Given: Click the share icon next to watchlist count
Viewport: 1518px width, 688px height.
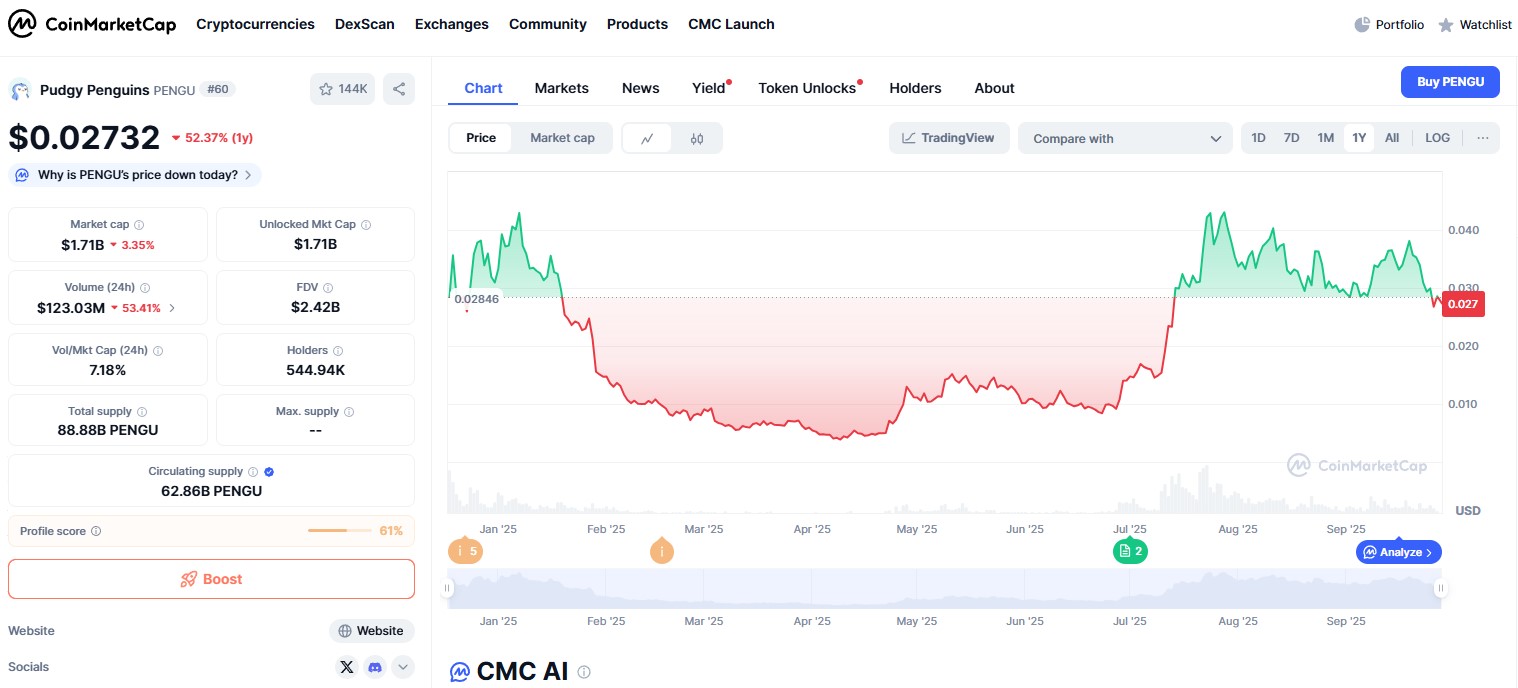Looking at the screenshot, I should 398,89.
